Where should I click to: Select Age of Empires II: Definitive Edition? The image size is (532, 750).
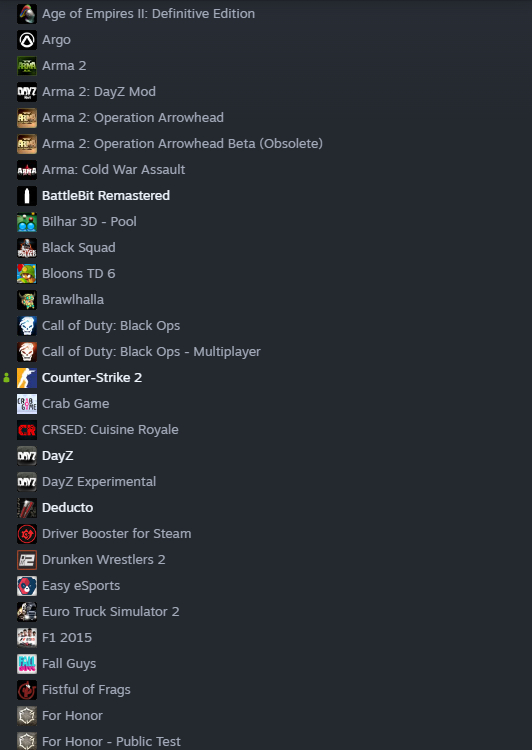(x=148, y=13)
